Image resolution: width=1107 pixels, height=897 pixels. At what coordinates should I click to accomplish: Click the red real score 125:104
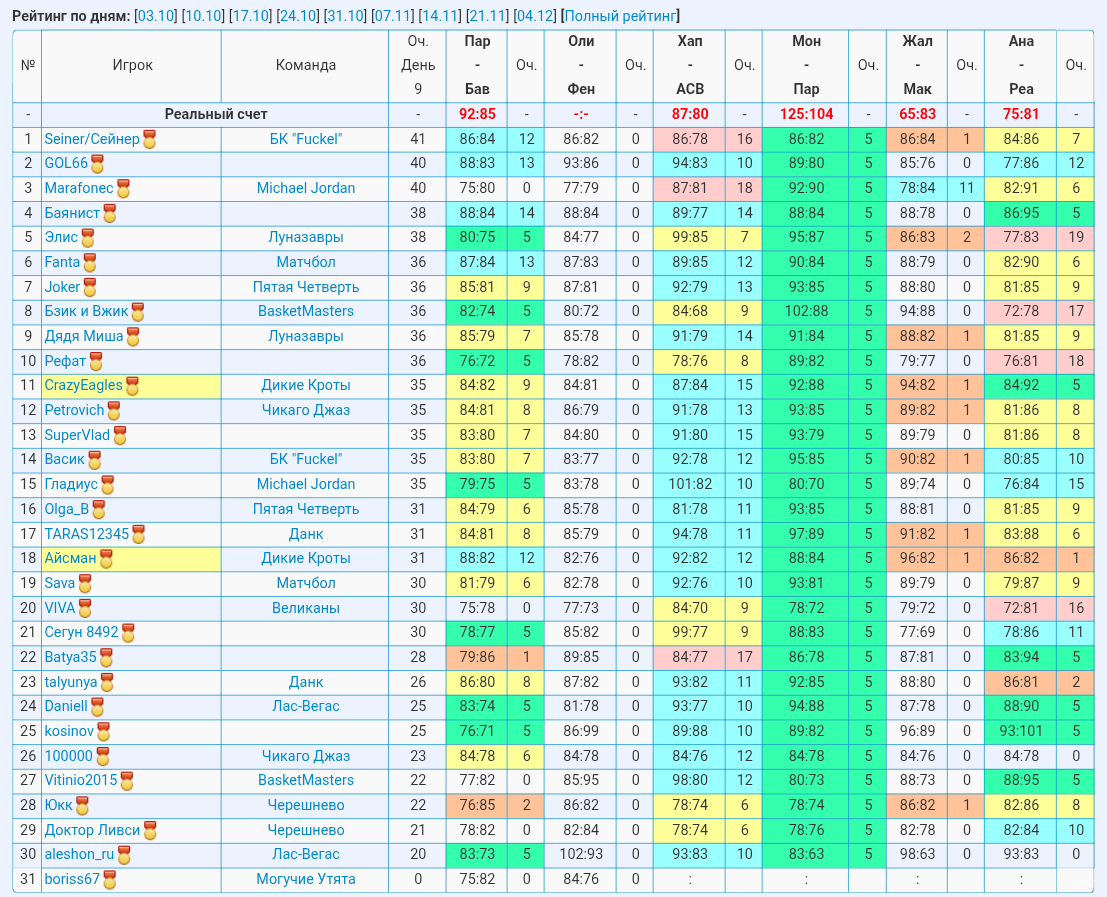pyautogui.click(x=806, y=114)
